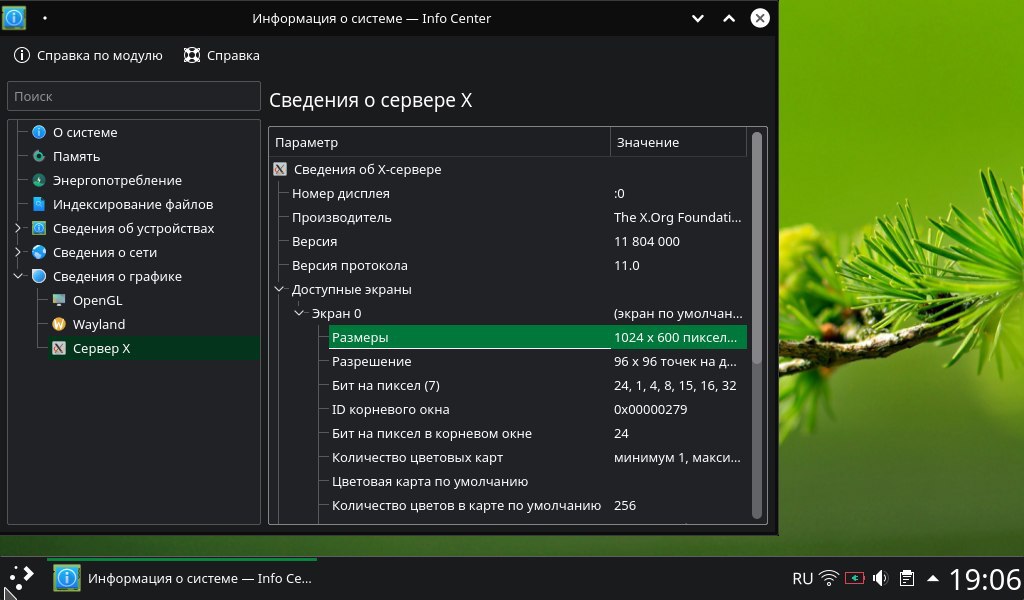
Task: Click the 19:06 clock
Action: [x=984, y=579]
